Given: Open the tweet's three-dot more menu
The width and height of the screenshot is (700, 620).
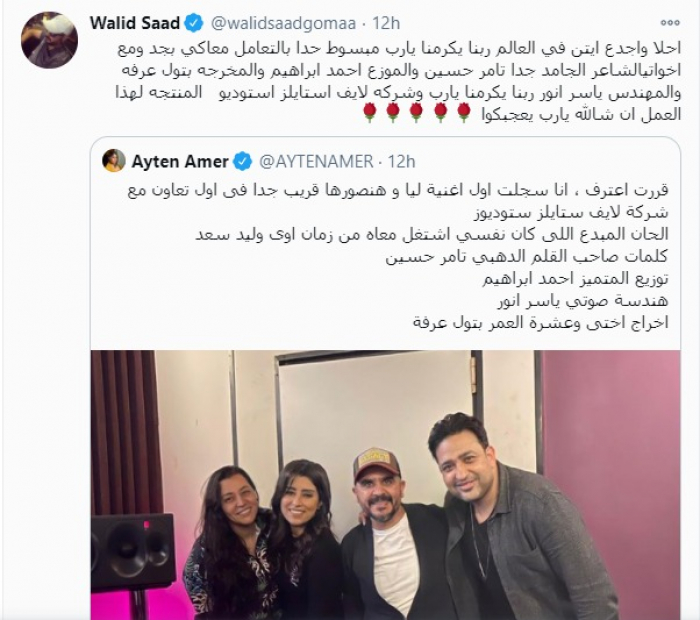Looking at the screenshot, I should (670, 22).
